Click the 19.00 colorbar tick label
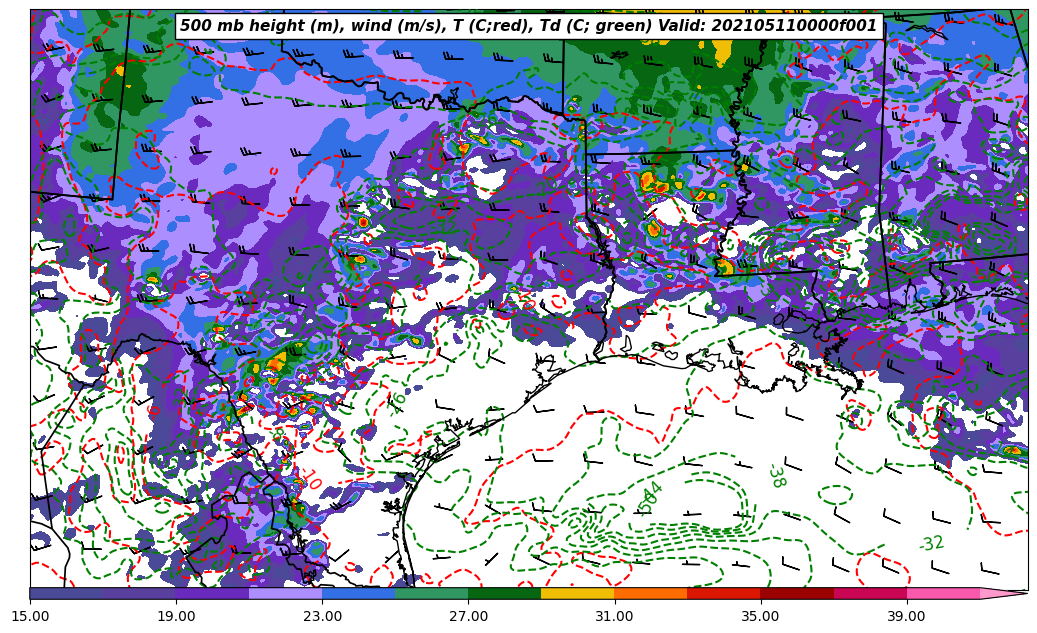This screenshot has height=633, width=1037. point(176,616)
